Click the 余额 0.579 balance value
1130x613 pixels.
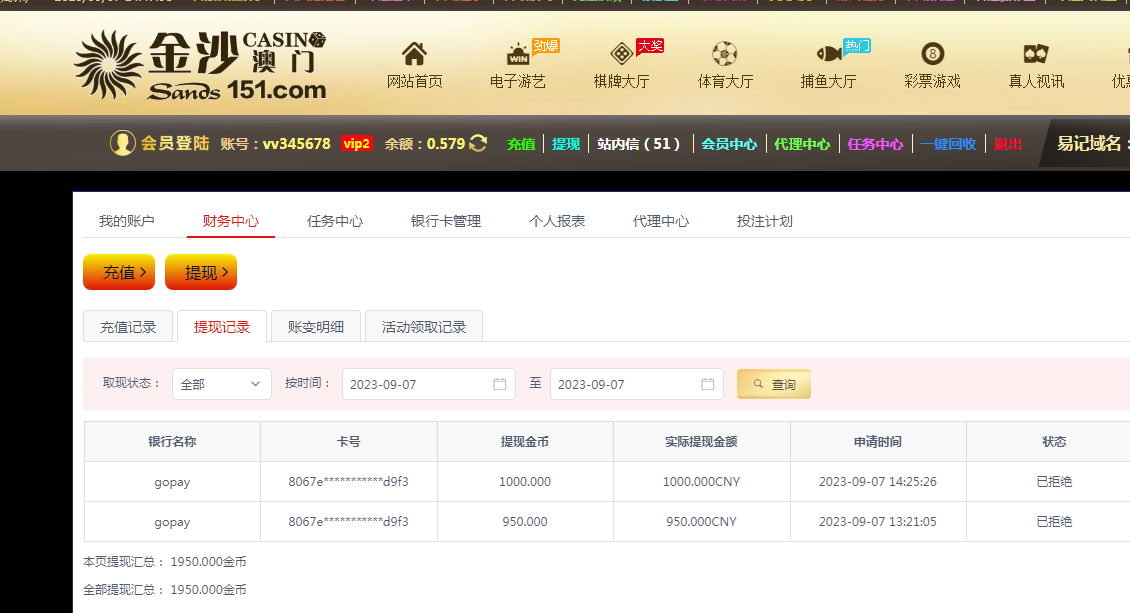pyautogui.click(x=446, y=144)
